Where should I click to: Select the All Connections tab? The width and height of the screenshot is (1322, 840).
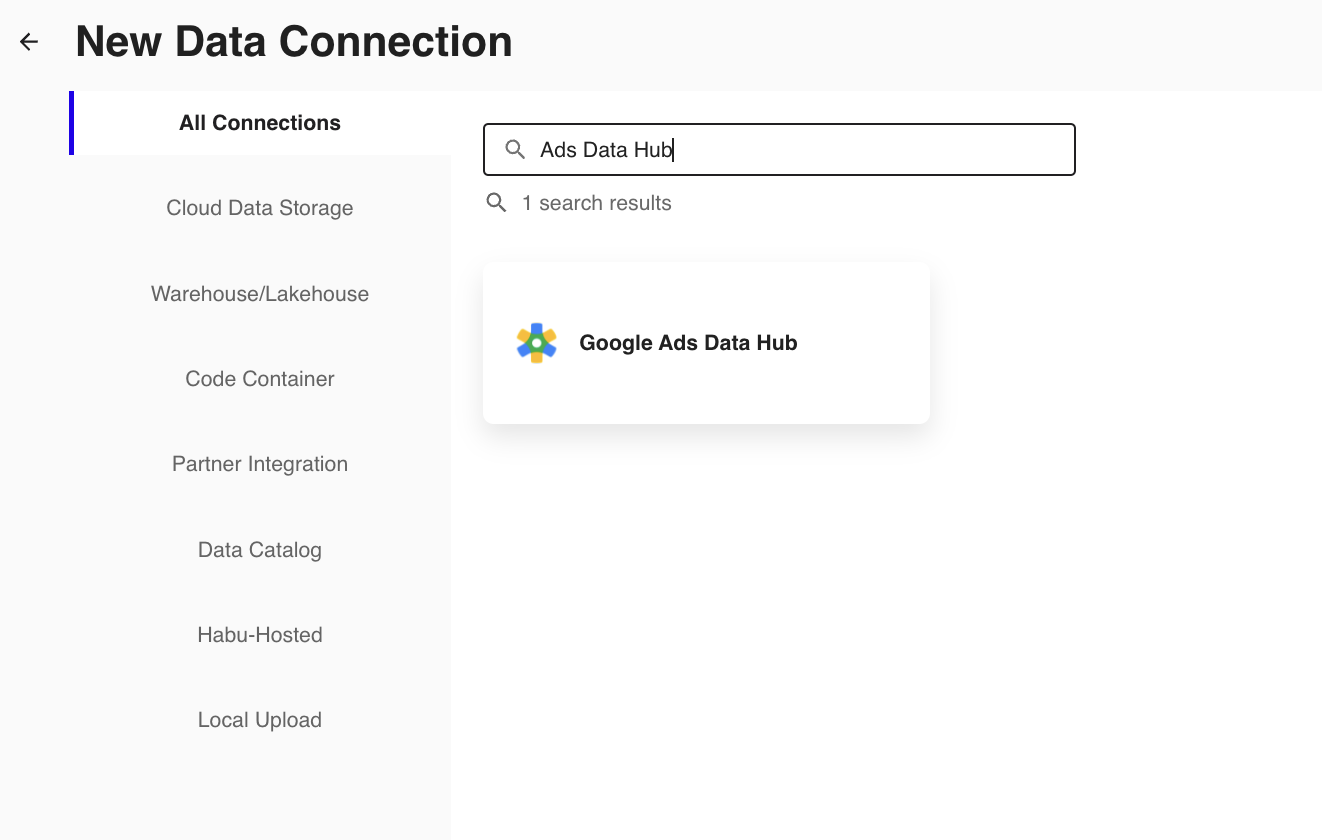260,123
